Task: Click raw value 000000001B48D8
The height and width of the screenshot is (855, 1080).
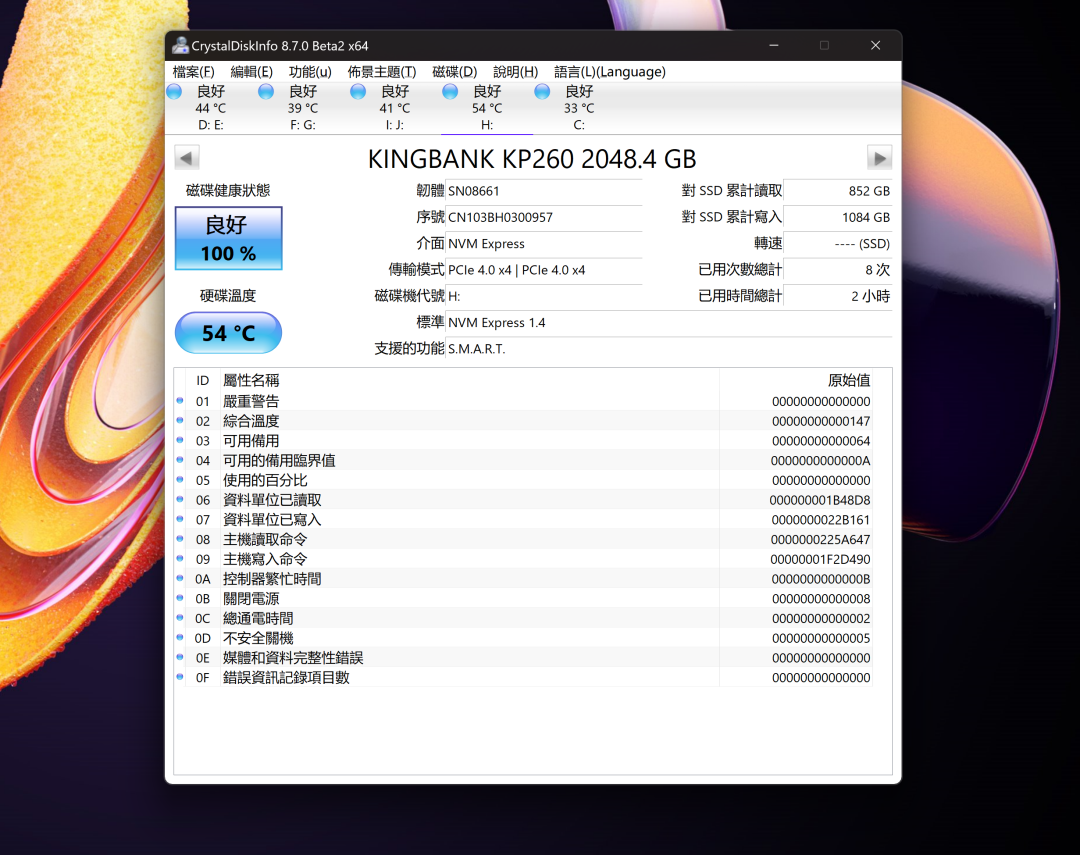Action: 820,500
